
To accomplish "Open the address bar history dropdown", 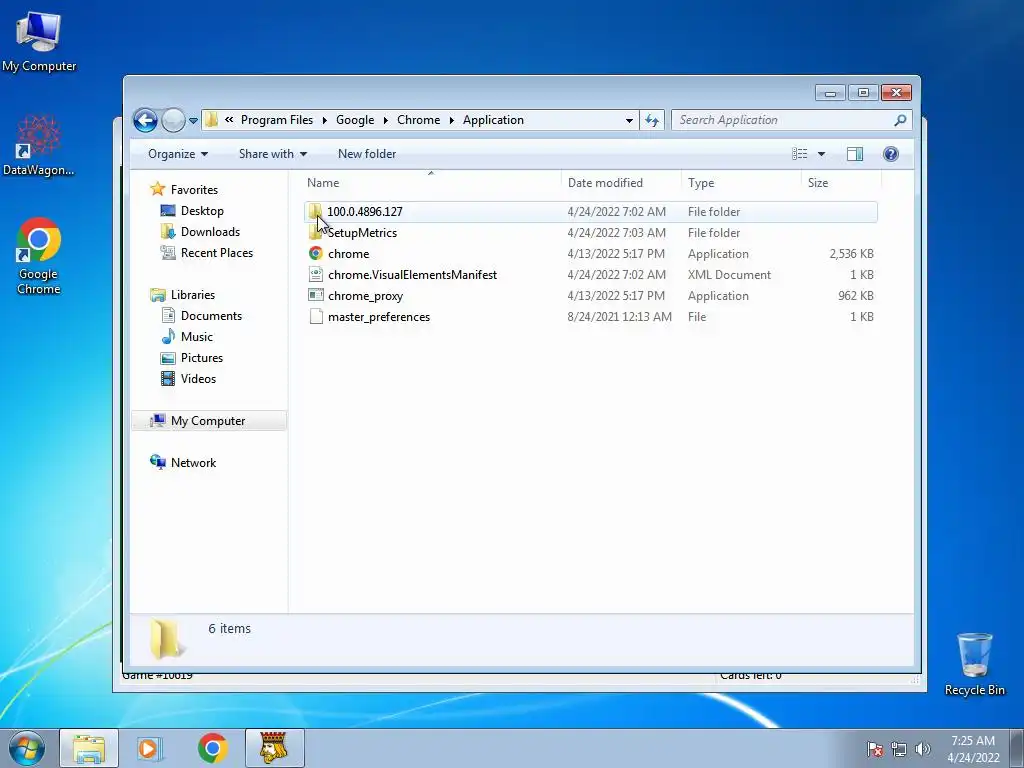I will coord(629,120).
